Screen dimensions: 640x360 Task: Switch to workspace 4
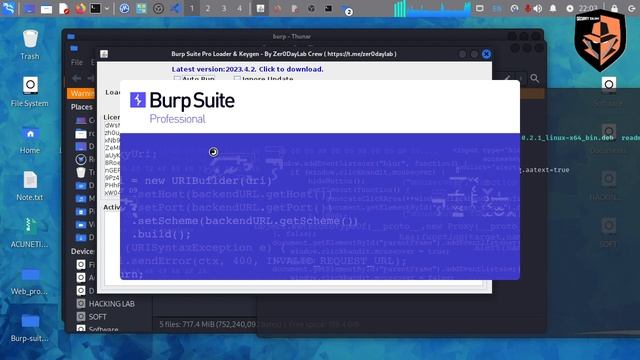pos(240,8)
